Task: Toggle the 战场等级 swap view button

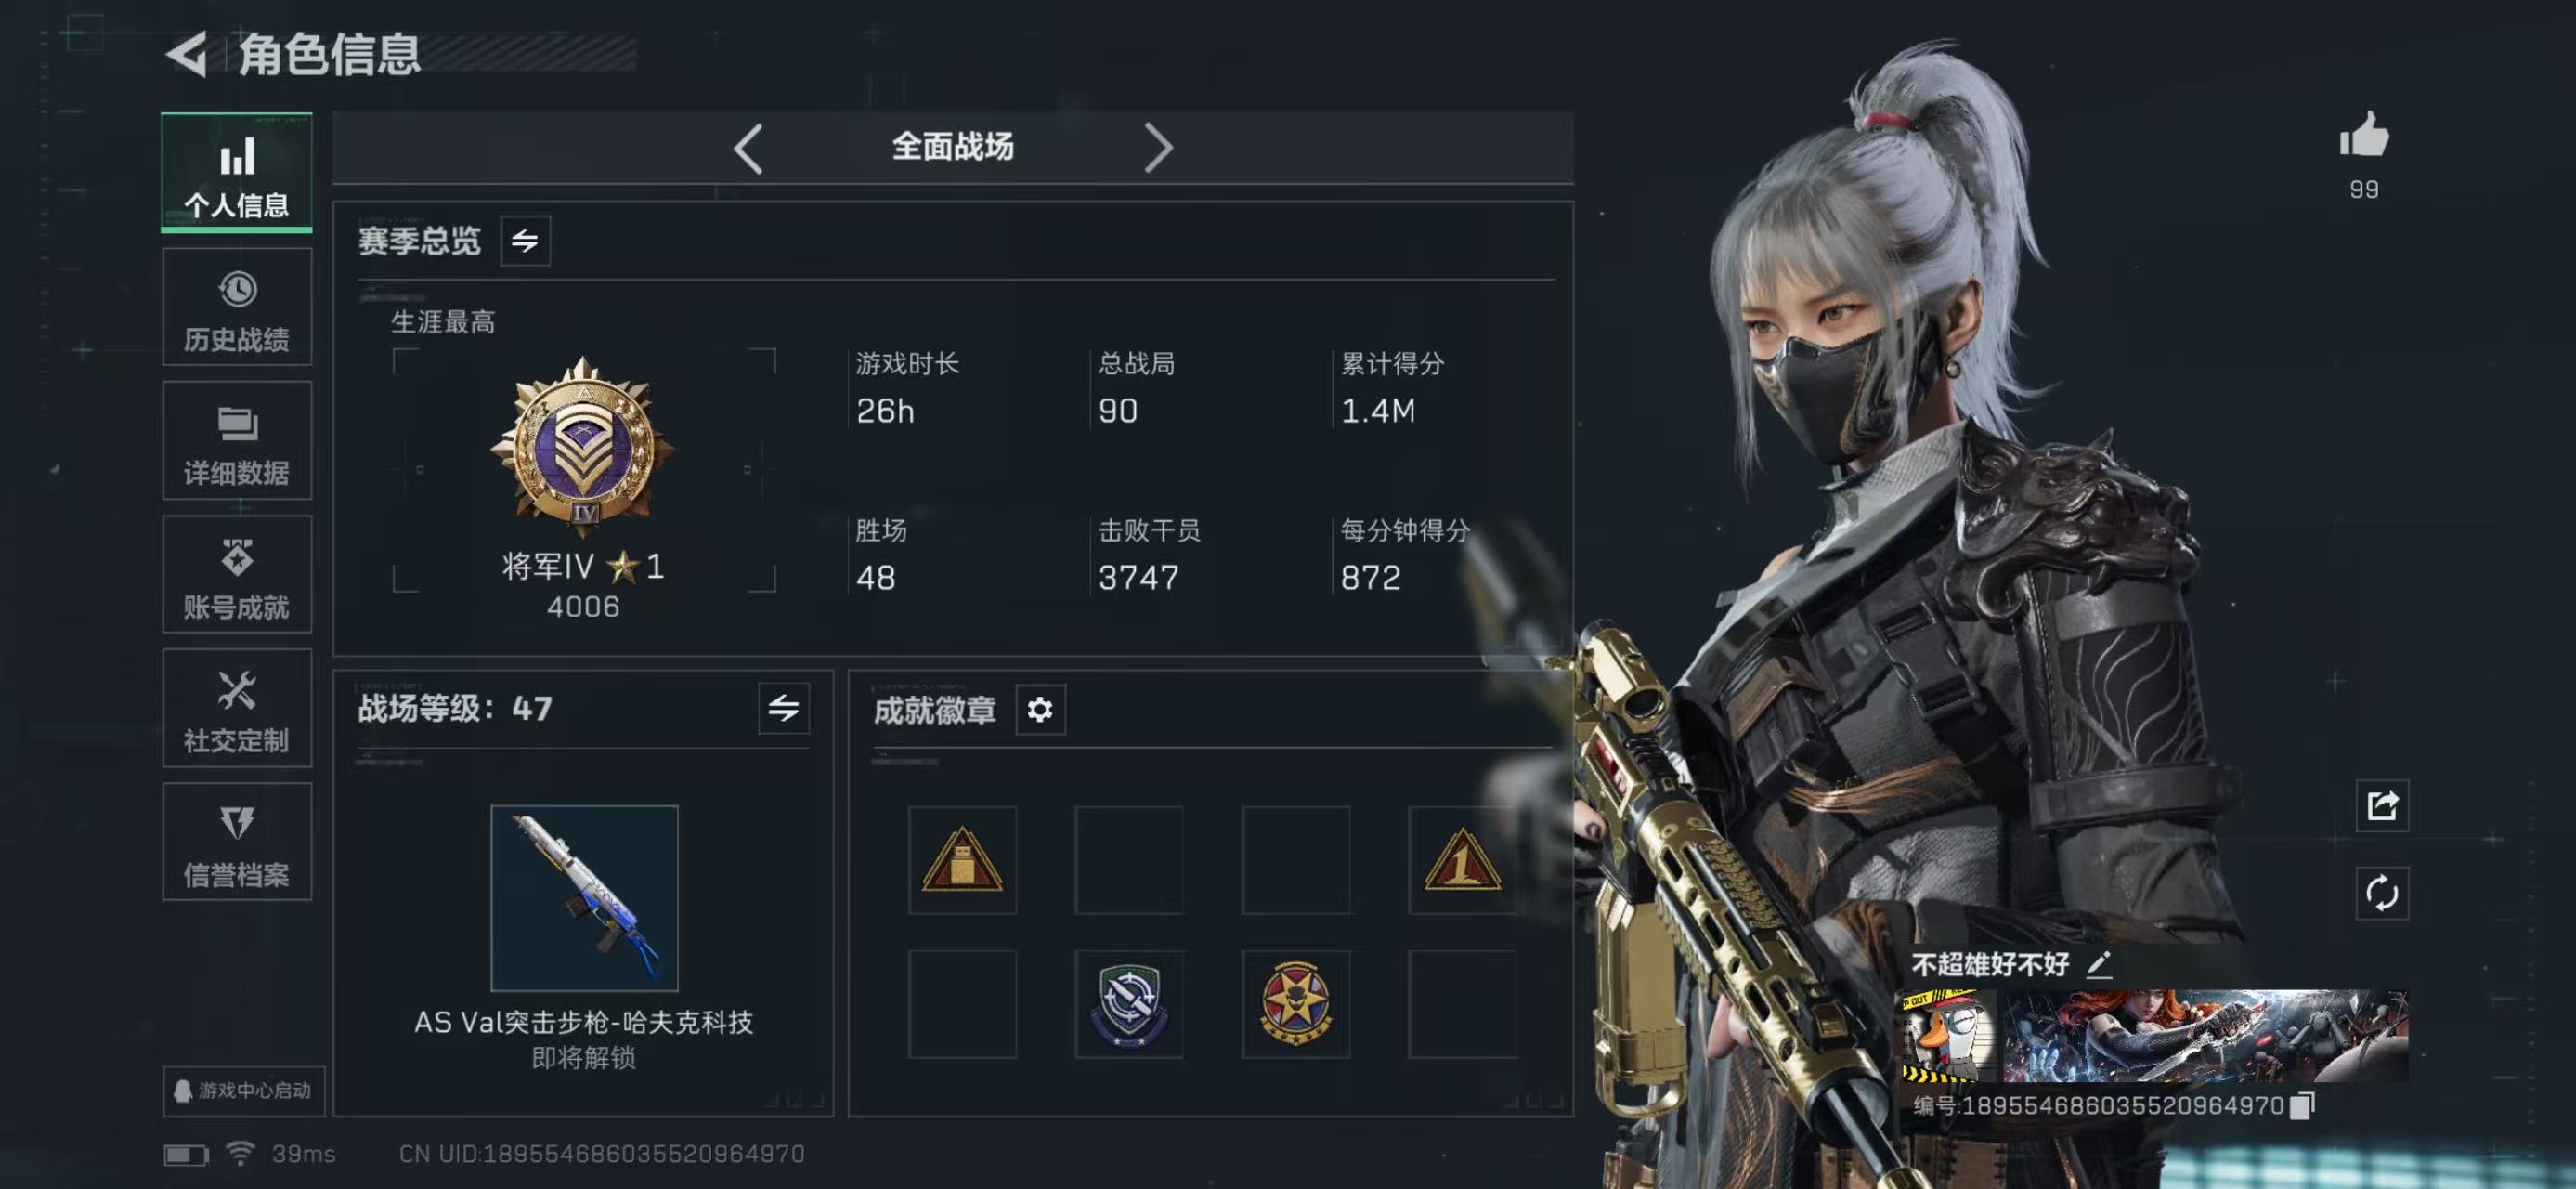Action: click(x=784, y=709)
